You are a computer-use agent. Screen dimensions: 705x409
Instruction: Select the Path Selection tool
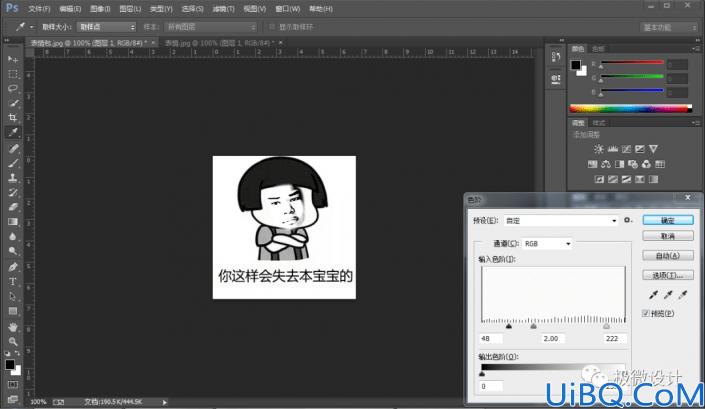point(13,297)
